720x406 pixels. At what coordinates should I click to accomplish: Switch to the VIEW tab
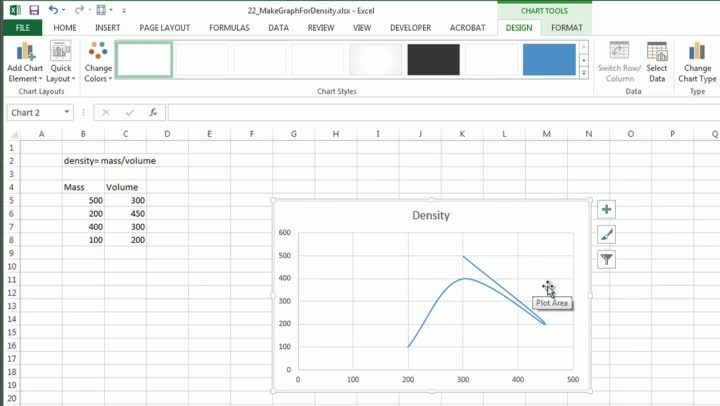coord(362,28)
